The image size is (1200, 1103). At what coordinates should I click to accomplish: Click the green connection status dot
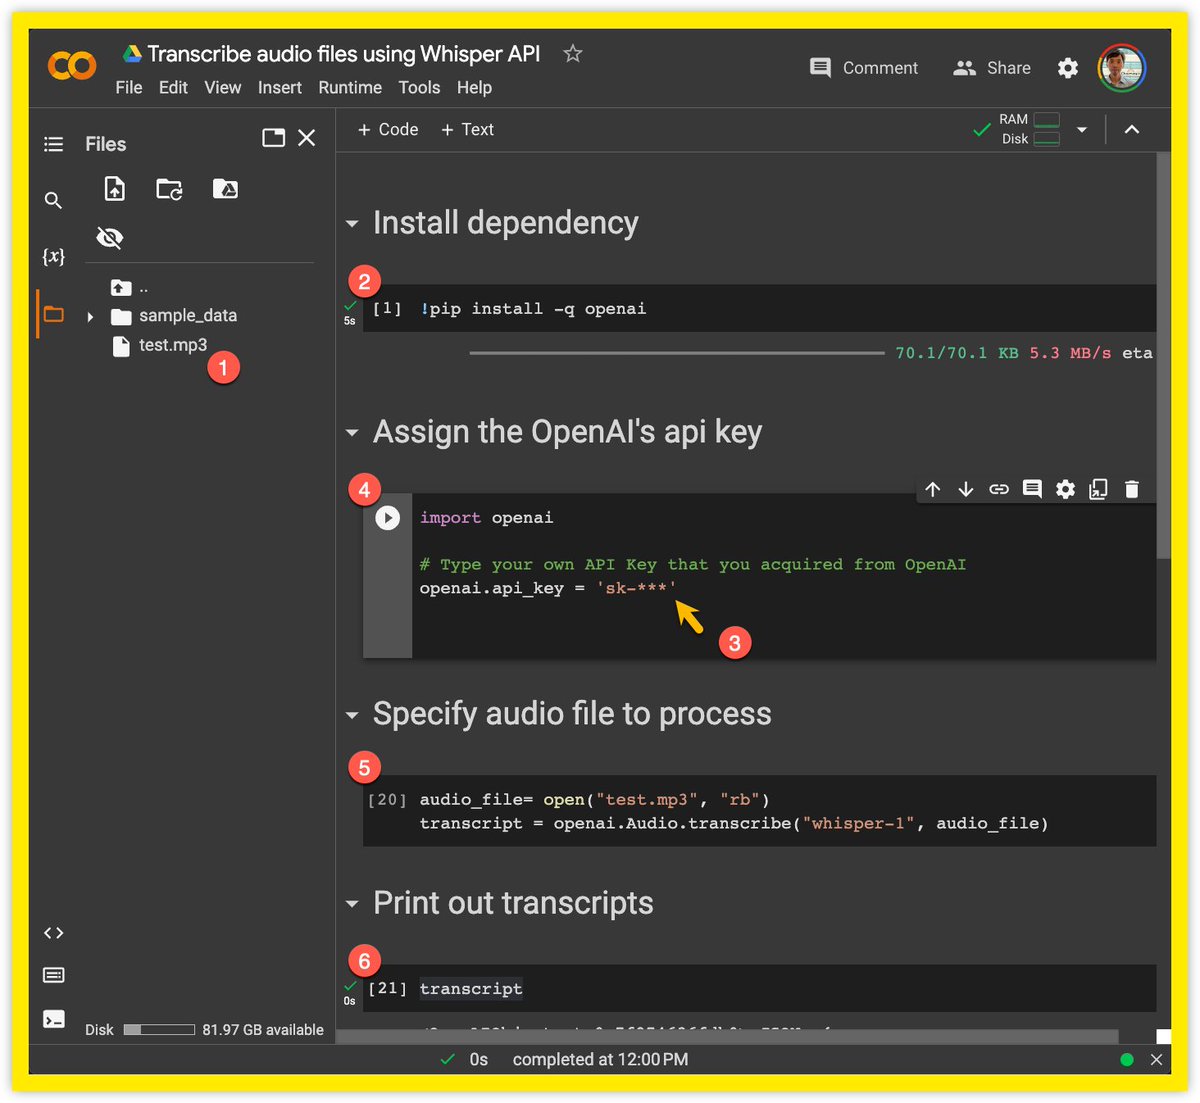(1127, 1059)
